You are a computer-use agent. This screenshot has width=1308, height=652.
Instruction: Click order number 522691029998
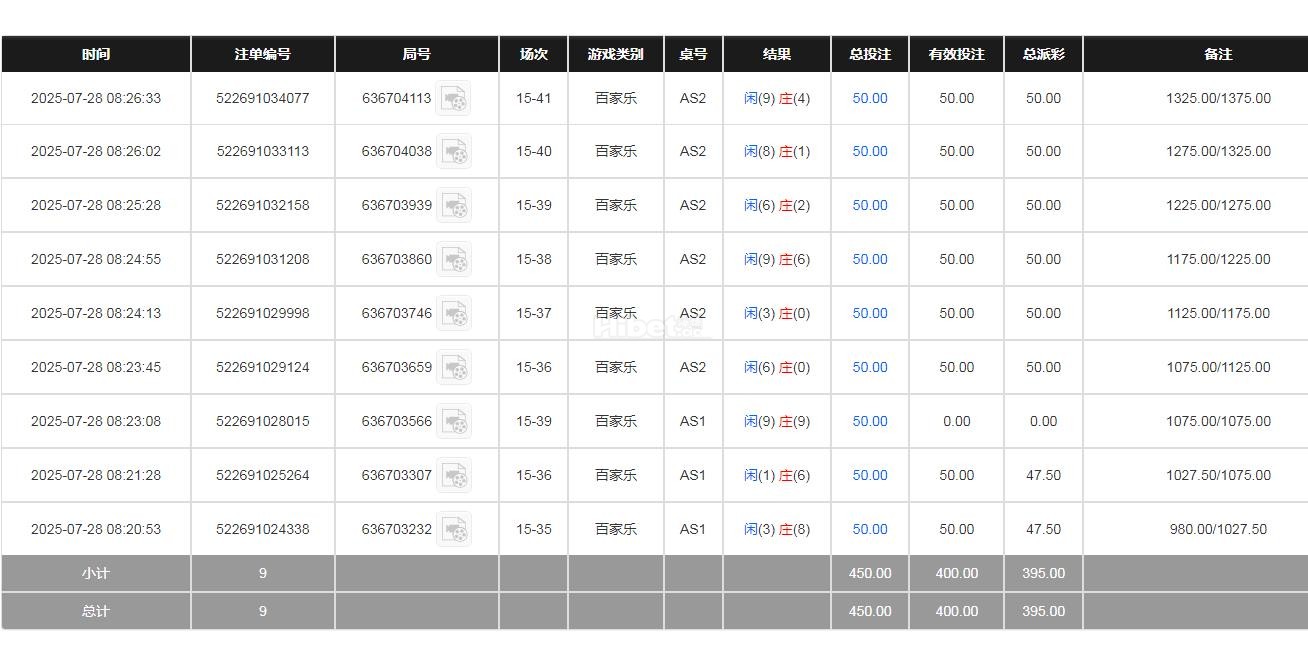(263, 314)
